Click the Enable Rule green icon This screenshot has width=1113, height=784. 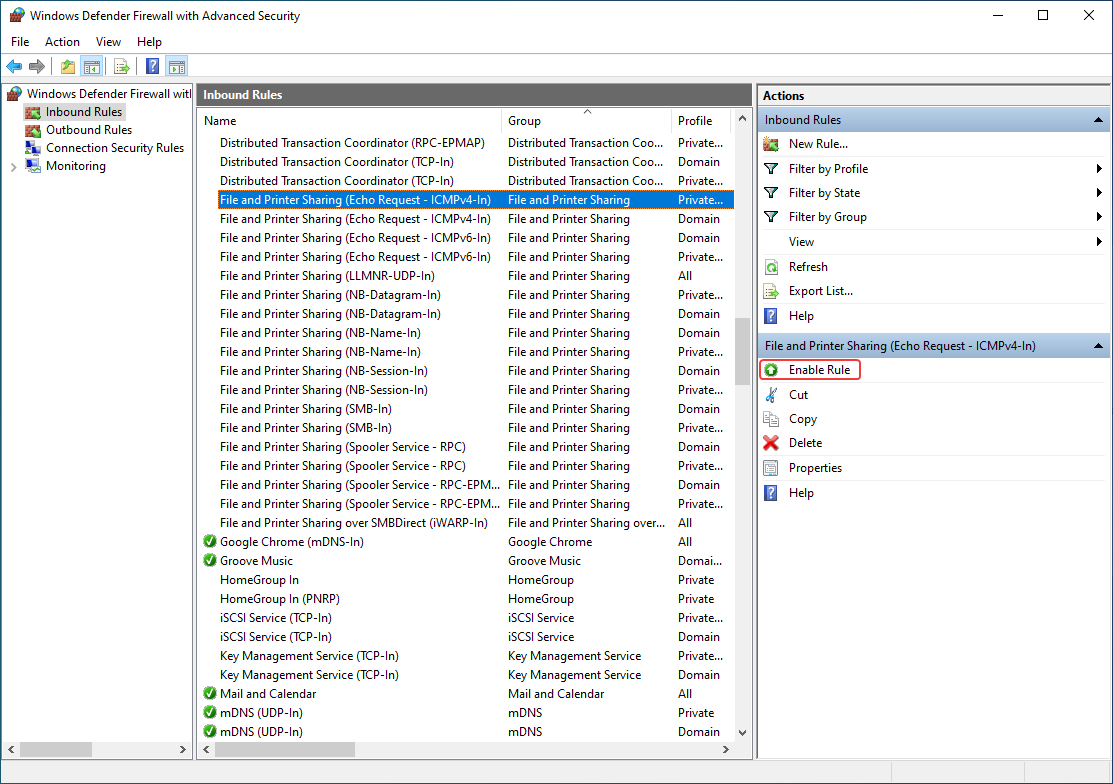coord(771,370)
